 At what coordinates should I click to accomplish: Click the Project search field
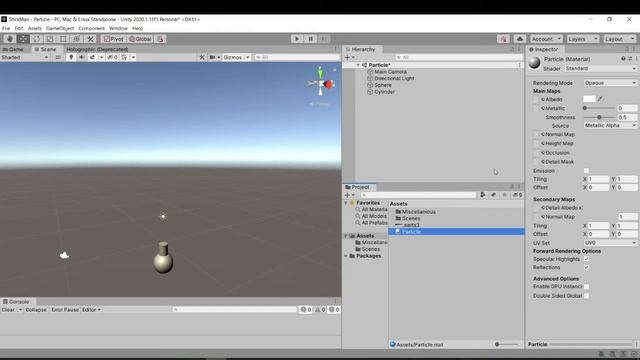point(418,195)
